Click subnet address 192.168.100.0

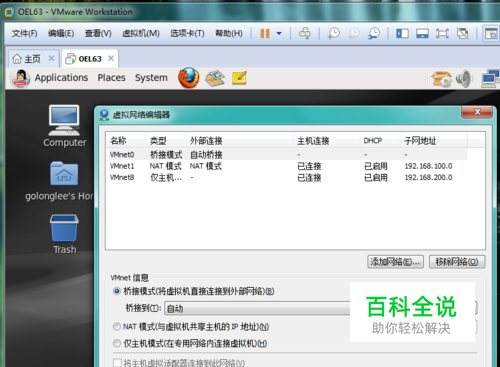(428, 166)
